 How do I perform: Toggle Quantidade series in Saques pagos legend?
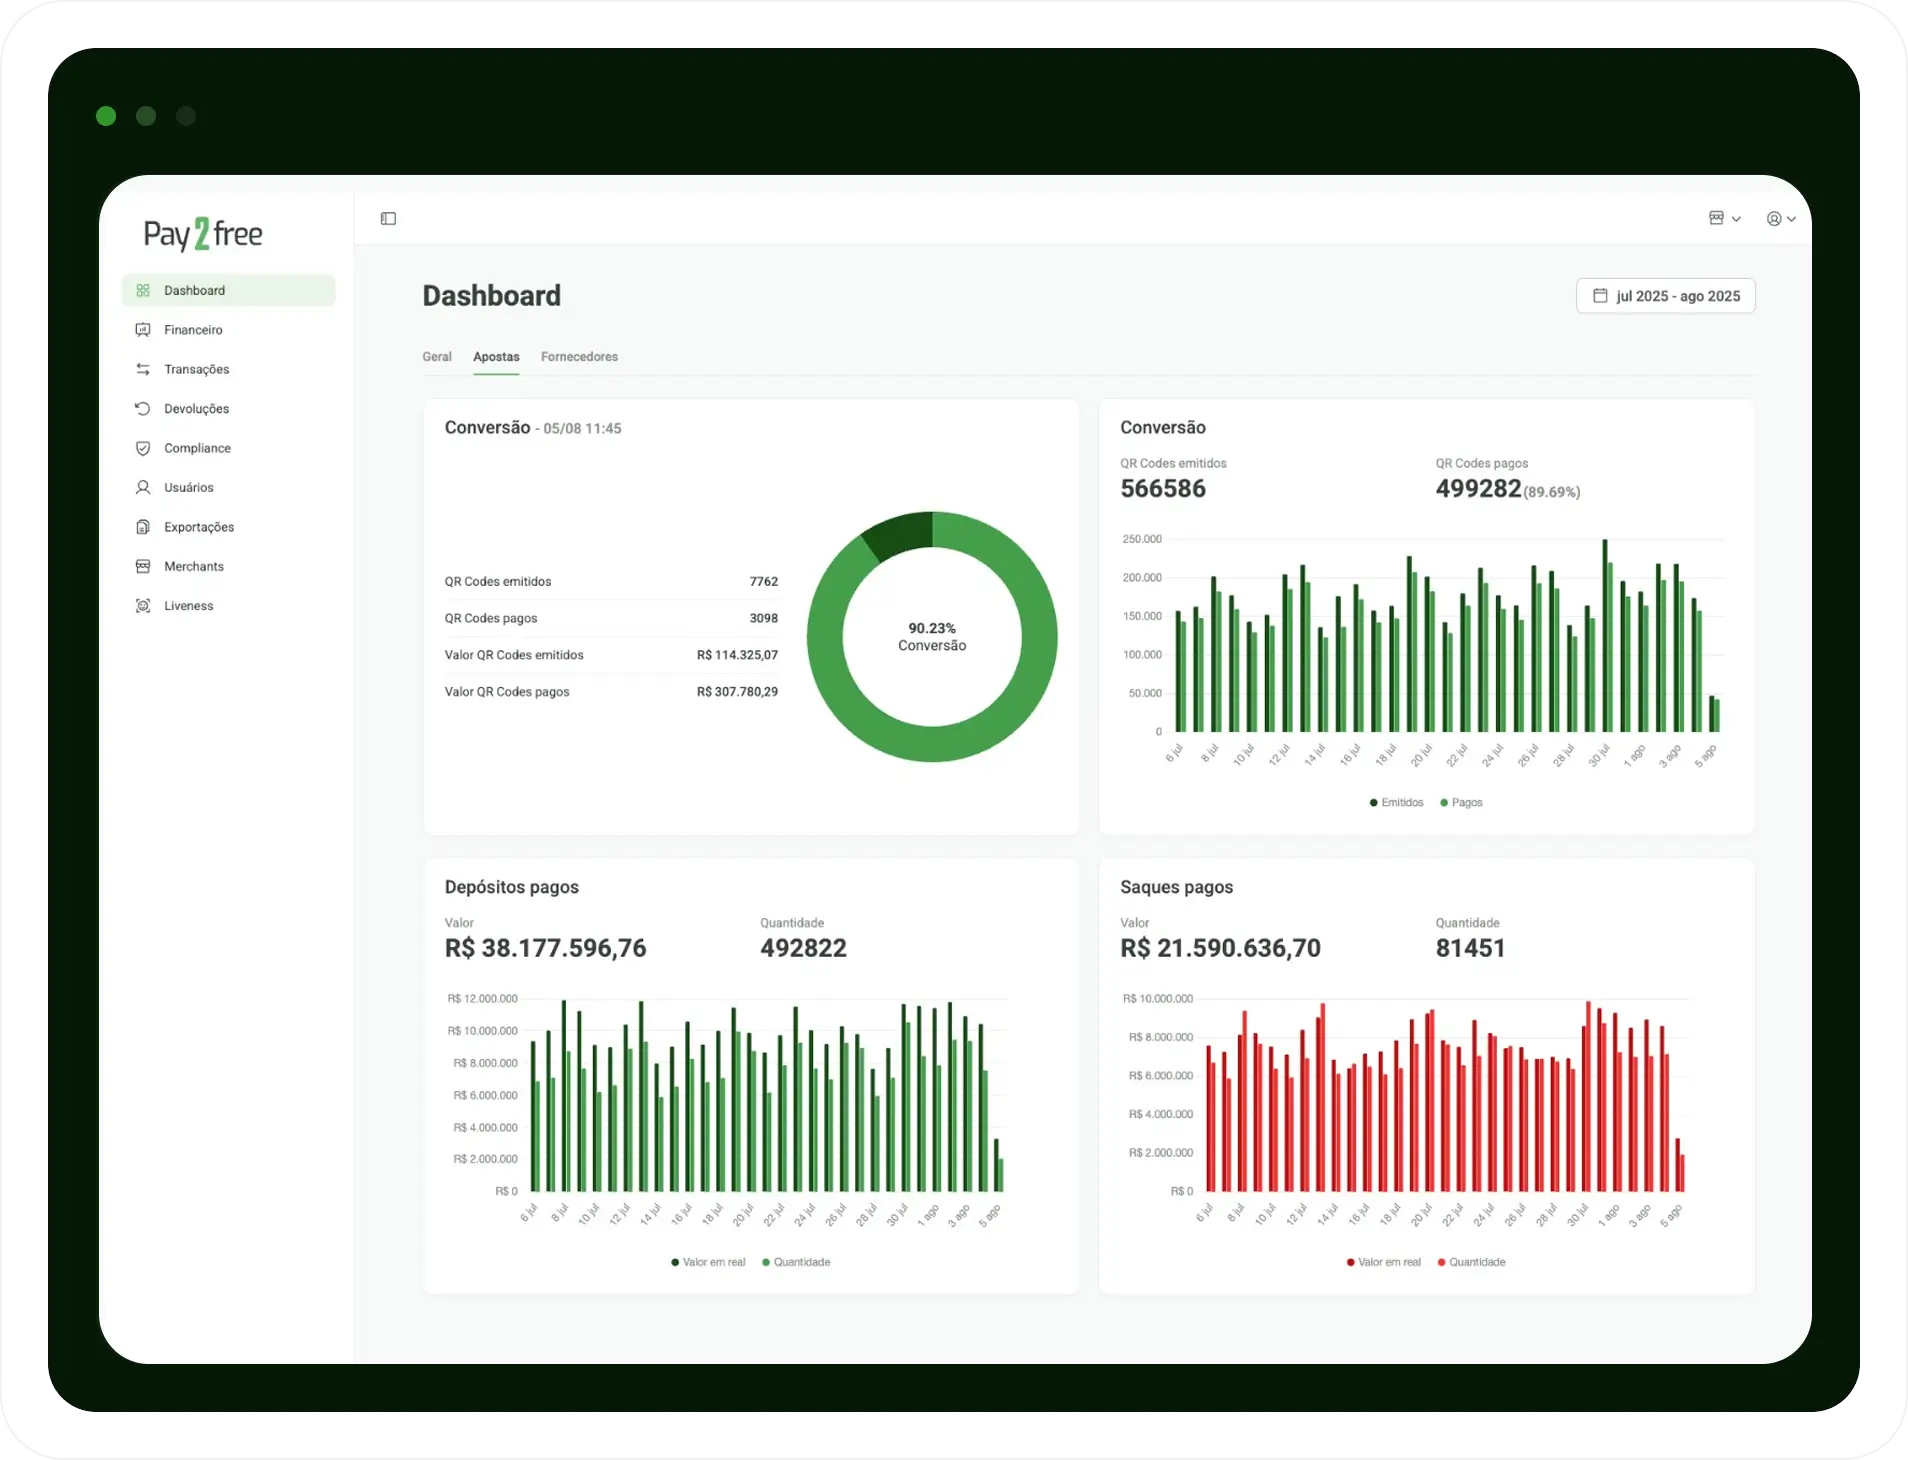coord(1471,1262)
